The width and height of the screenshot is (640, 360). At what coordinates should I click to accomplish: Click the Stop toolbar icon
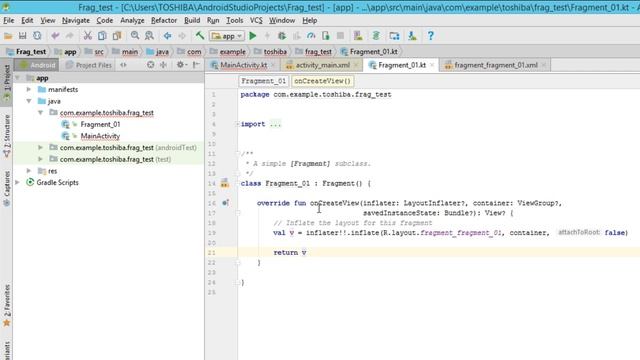tap(340, 36)
